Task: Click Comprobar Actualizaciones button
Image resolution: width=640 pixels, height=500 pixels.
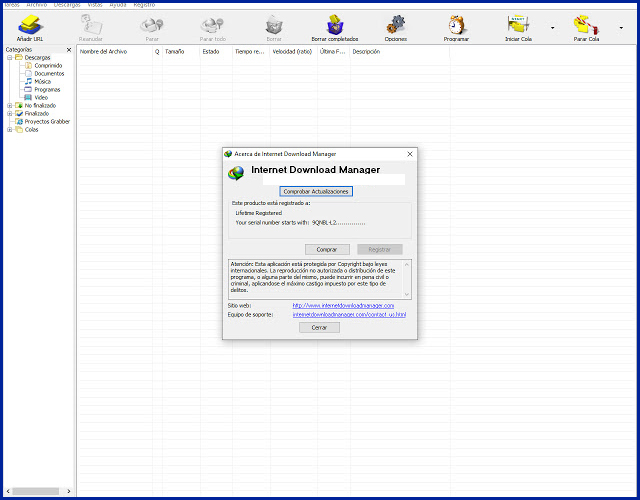Action: 316,191
